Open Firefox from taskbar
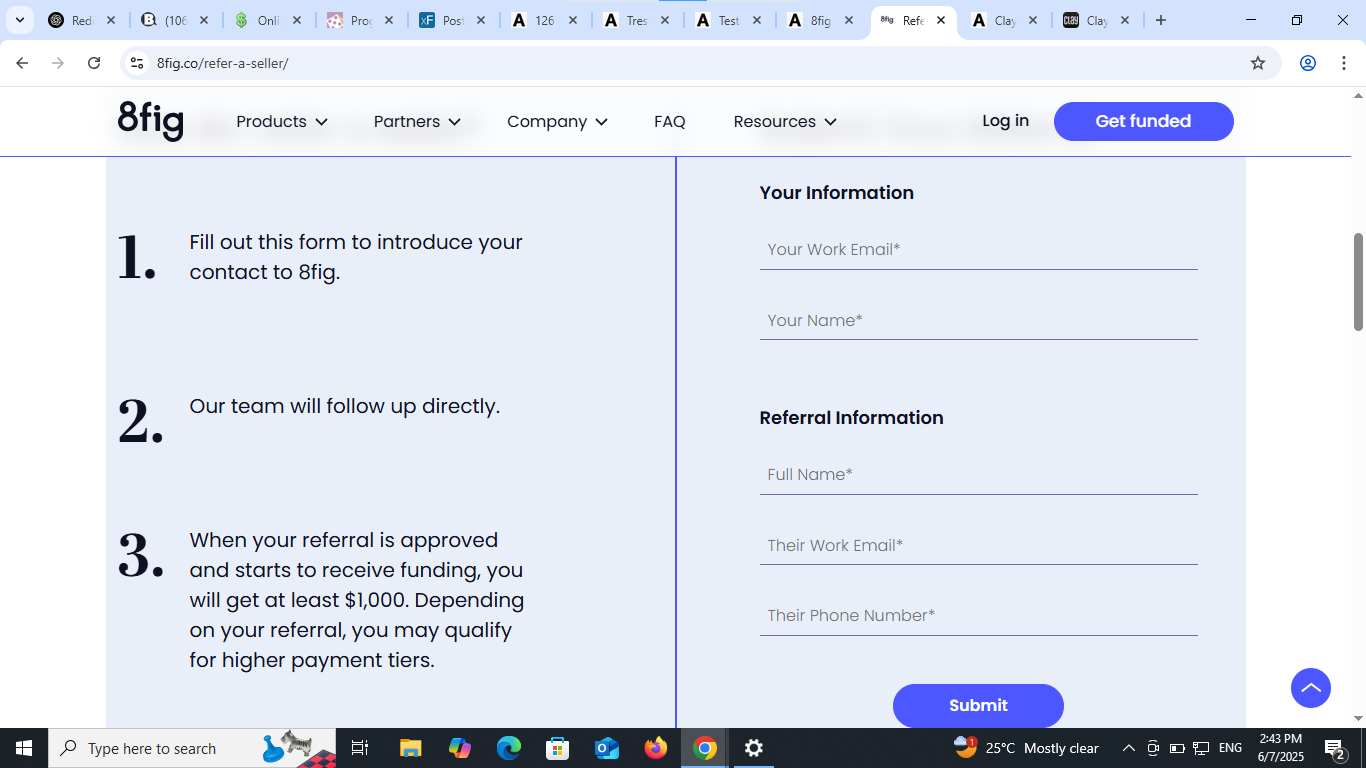This screenshot has width=1366, height=768. tap(656, 748)
